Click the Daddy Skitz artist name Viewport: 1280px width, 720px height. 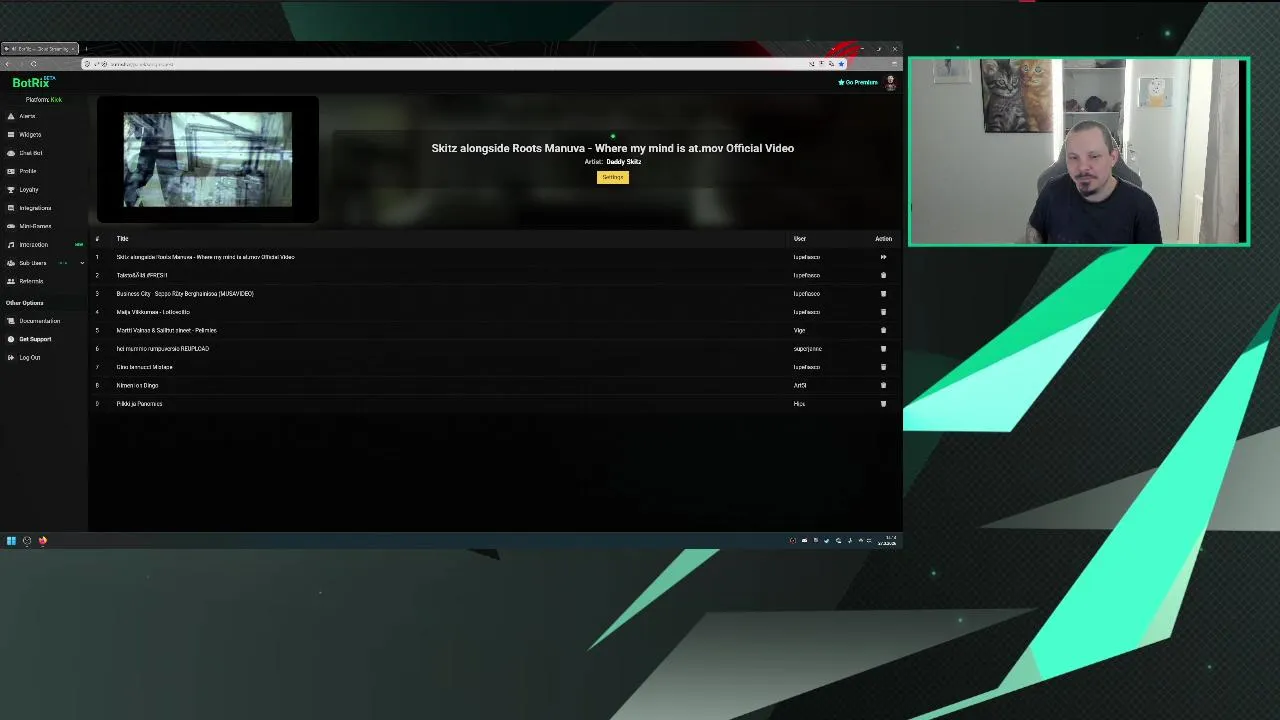click(624, 162)
